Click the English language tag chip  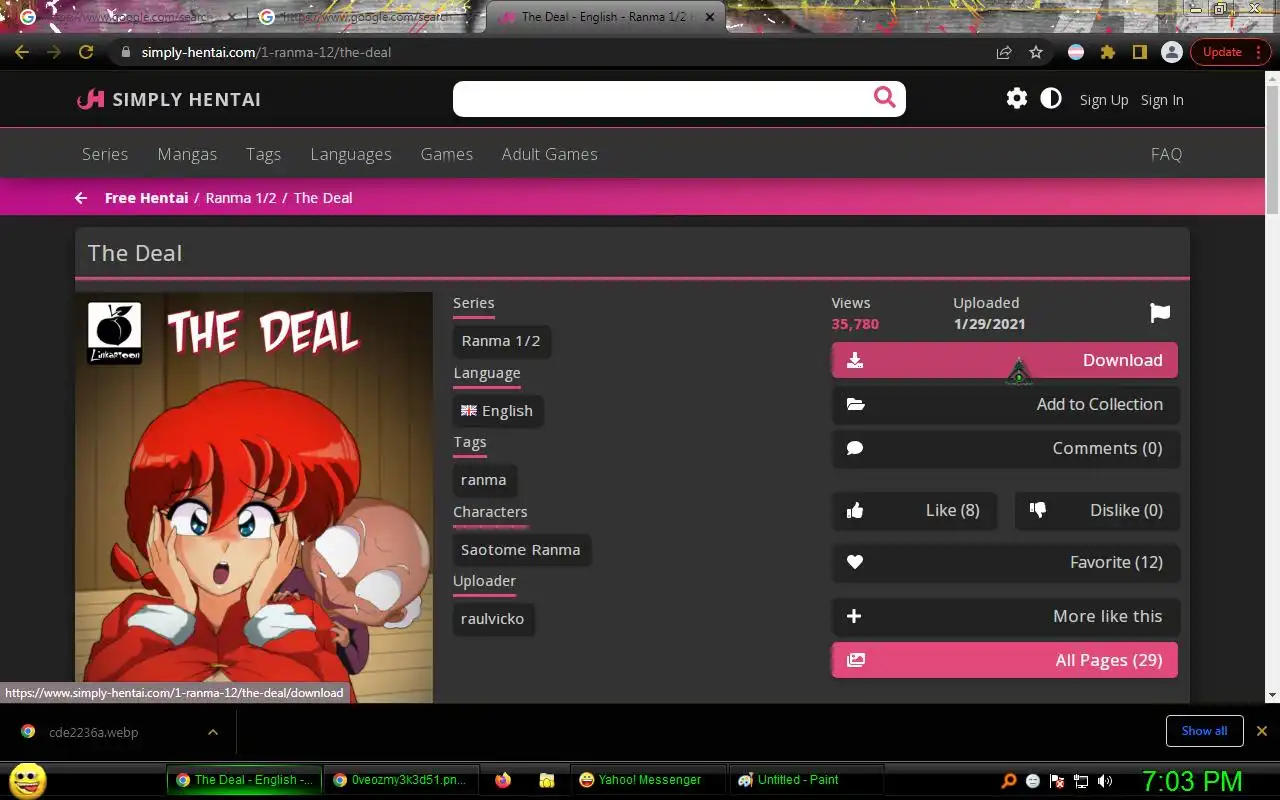pos(497,411)
